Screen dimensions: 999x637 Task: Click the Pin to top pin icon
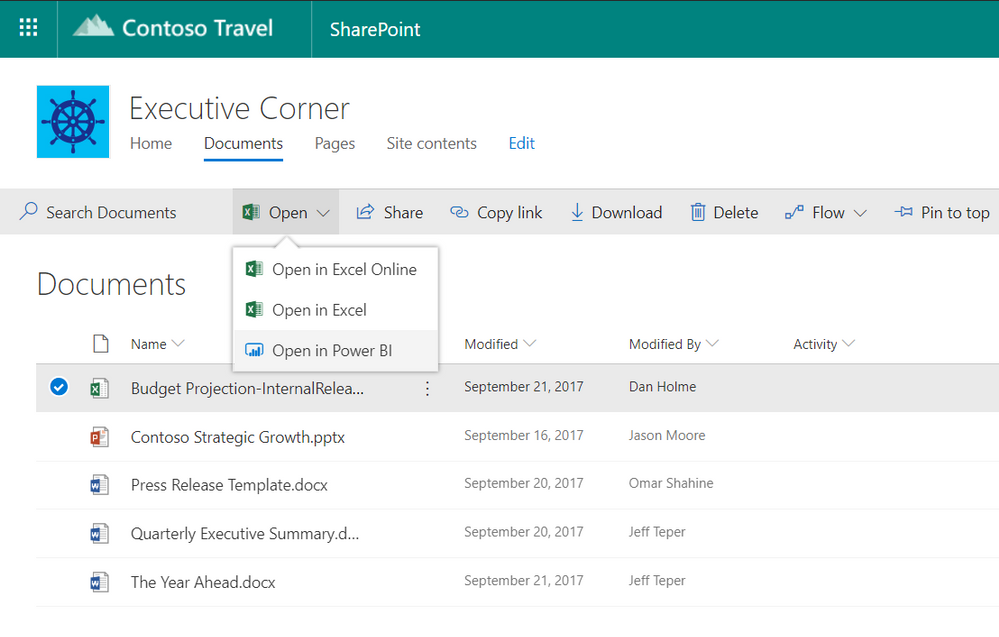coord(903,211)
